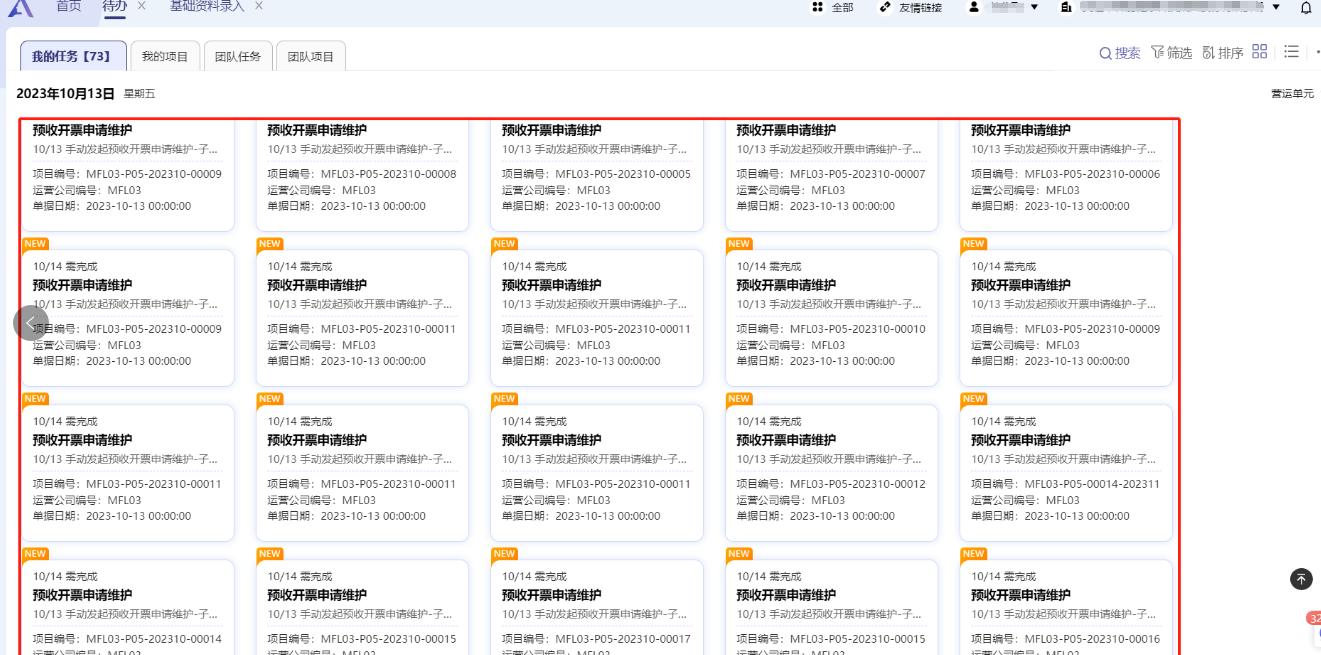Click project number text MFL03-P05-202310-00014
The image size is (1321, 655).
(x=154, y=639)
